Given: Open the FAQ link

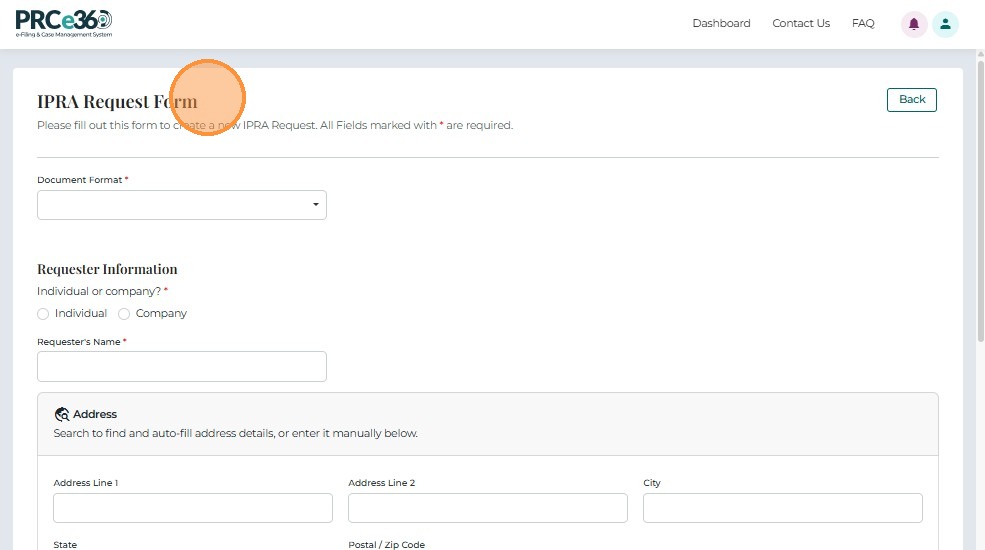Looking at the screenshot, I should [x=863, y=23].
